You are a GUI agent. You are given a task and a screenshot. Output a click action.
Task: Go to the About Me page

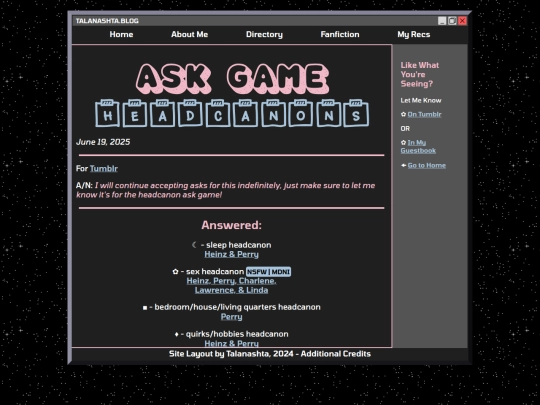click(189, 34)
